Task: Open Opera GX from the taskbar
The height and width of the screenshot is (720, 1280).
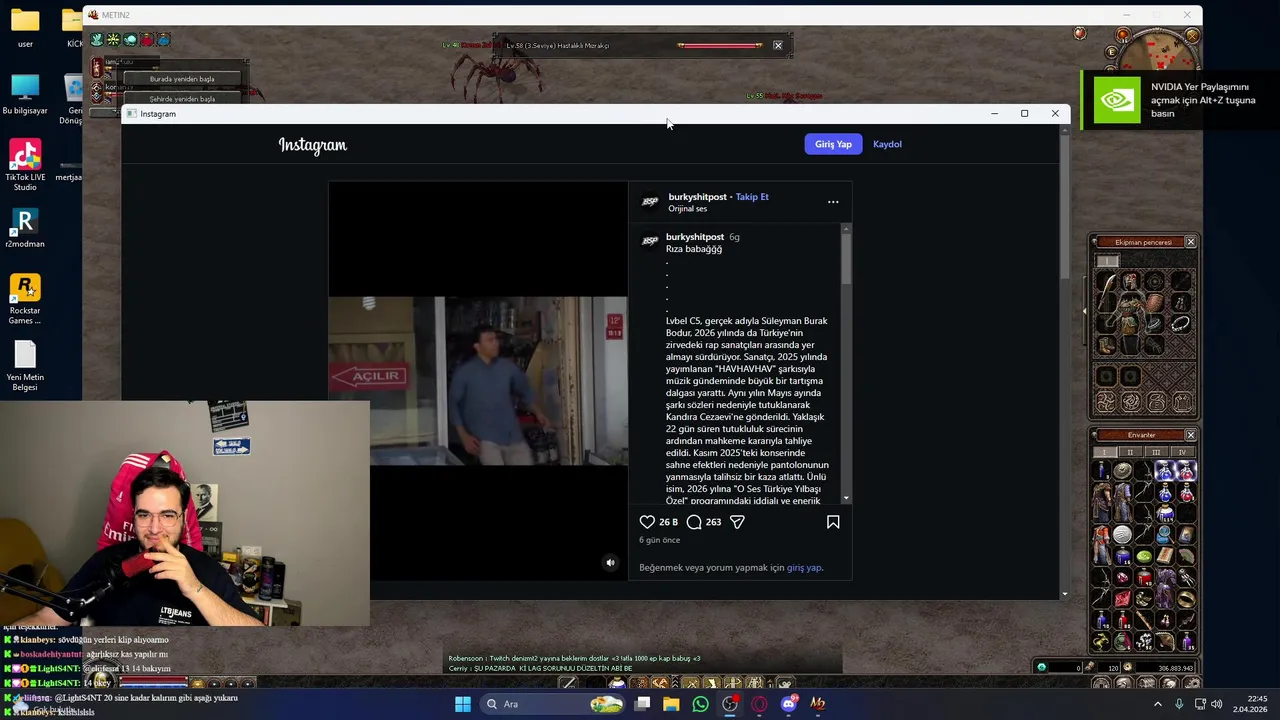Action: click(x=759, y=704)
